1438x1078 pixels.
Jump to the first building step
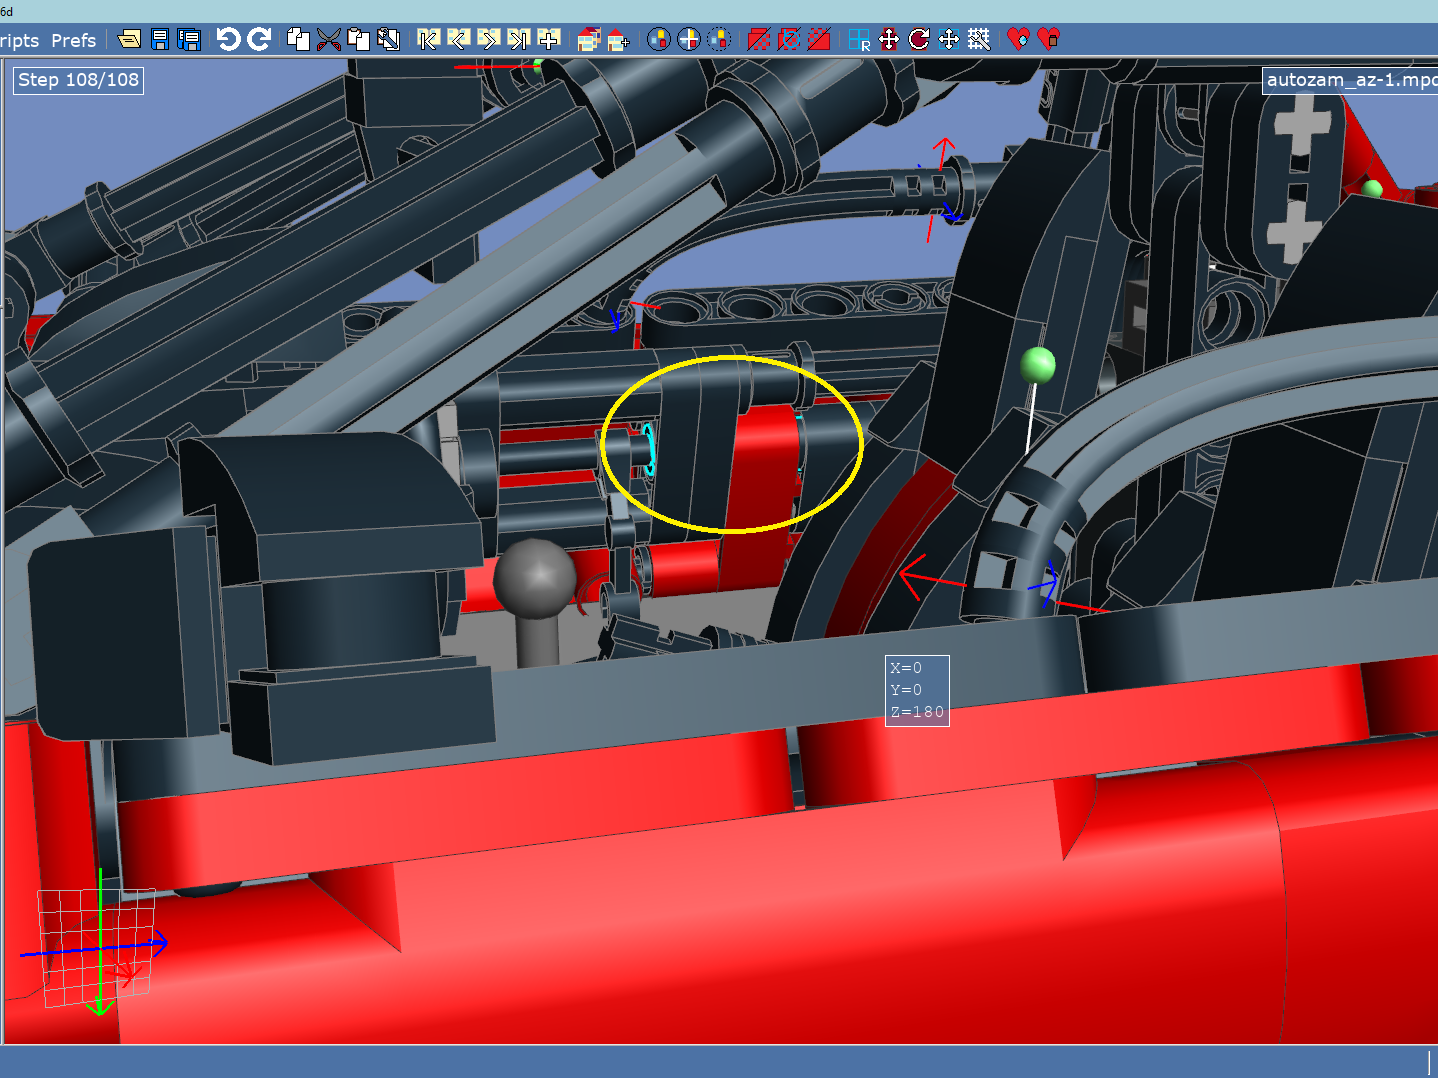click(428, 40)
